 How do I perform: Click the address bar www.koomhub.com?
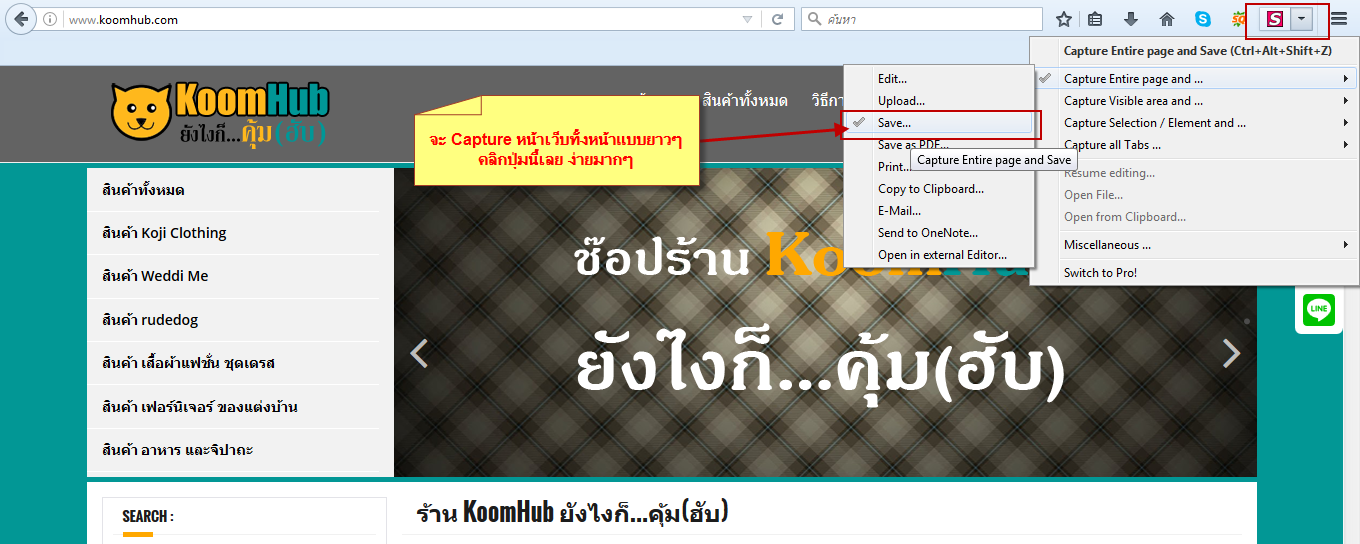point(400,19)
